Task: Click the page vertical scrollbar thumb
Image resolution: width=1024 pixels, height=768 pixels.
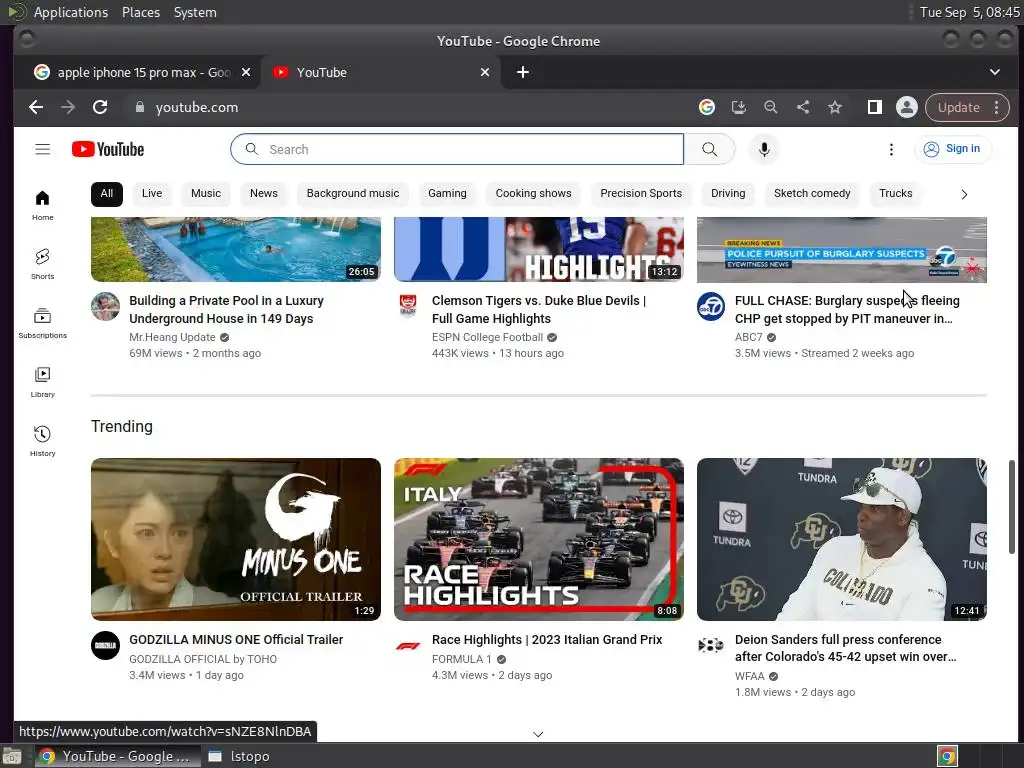Action: click(1012, 507)
